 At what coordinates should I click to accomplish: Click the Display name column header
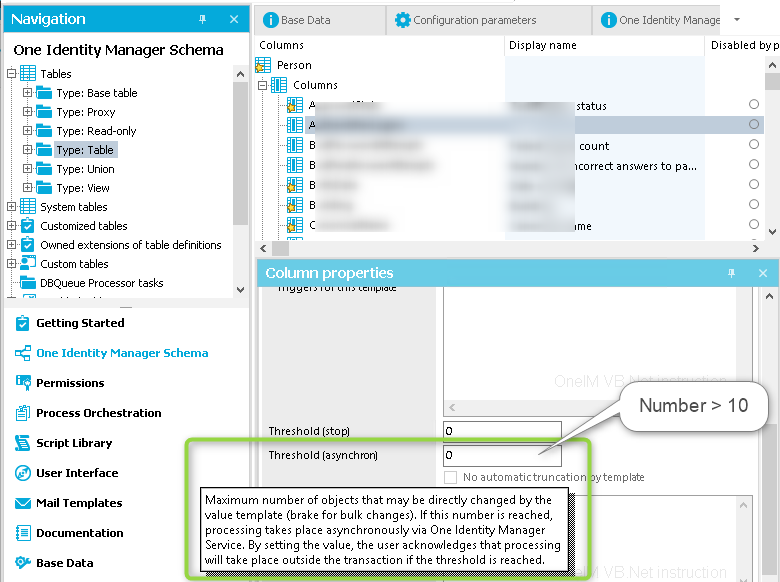[x=604, y=45]
